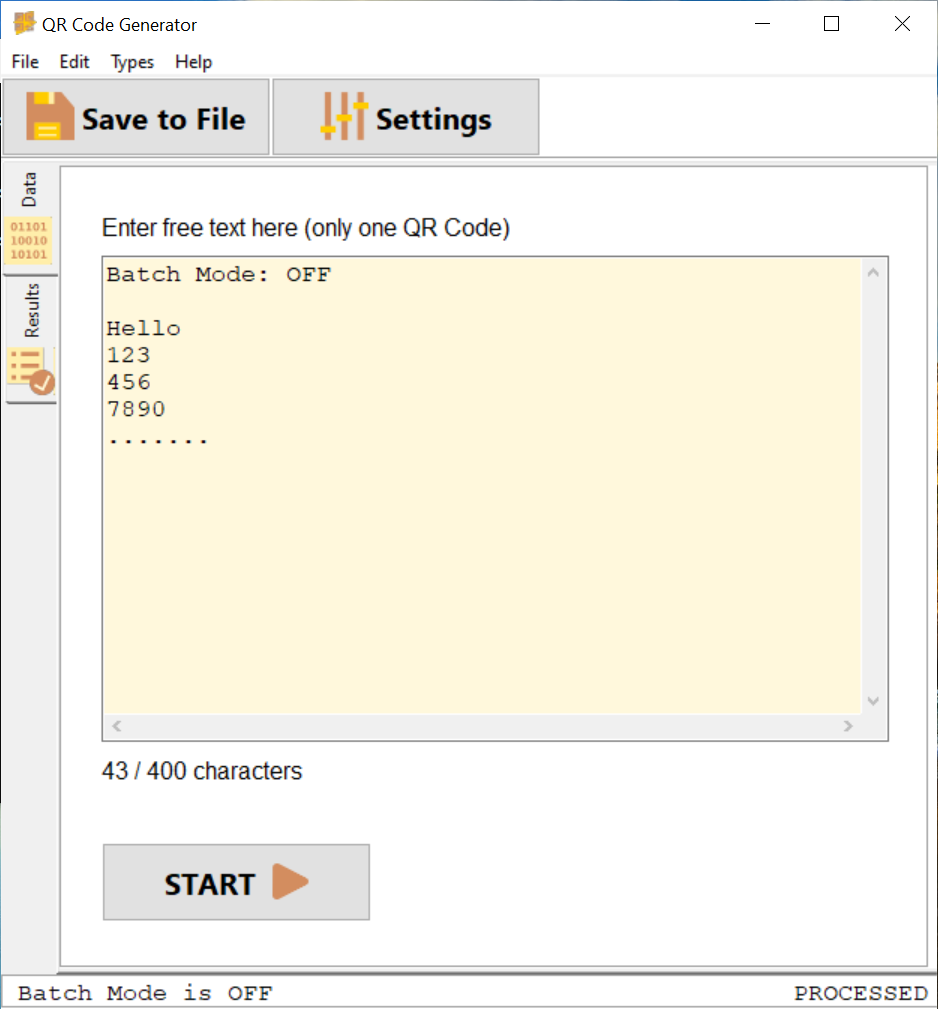
Task: Maximize the QR Code Generator window
Action: click(831, 24)
